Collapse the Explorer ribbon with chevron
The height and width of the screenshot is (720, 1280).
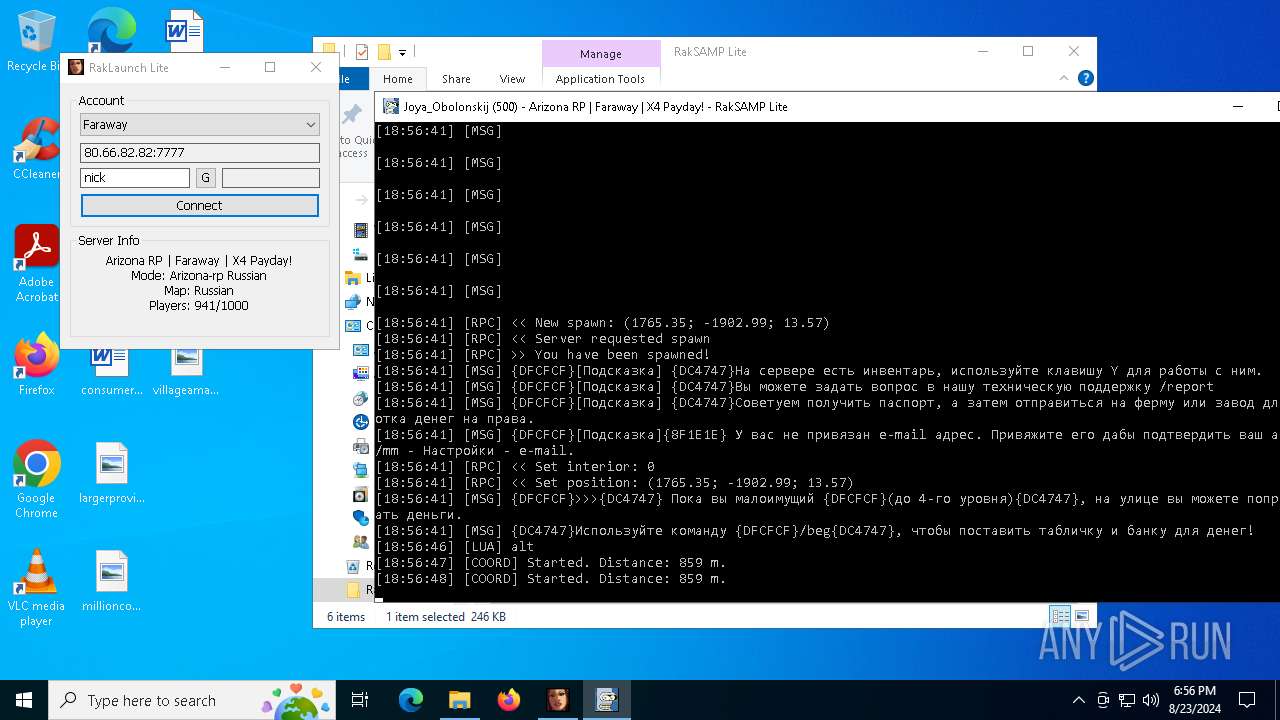[x=1066, y=78]
